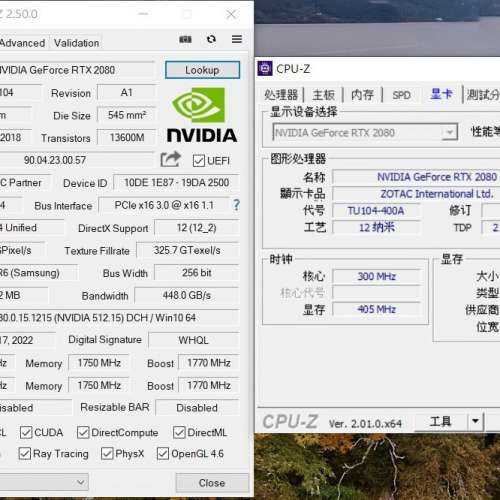The image size is (500, 500).
Task: Click the 300 MHz core clock in CPU-Z
Action: pos(377,276)
